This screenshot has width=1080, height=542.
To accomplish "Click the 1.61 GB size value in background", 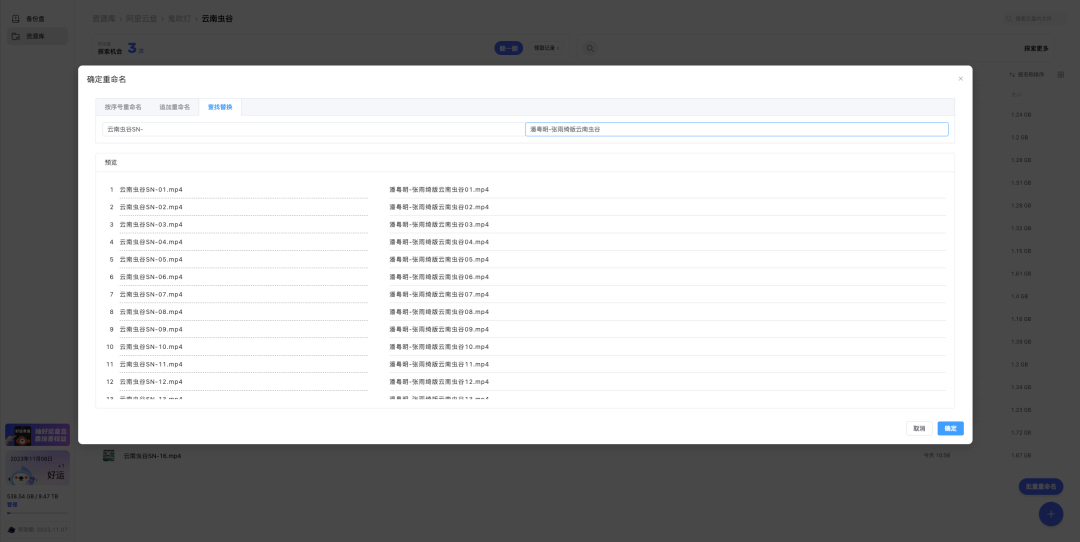I will point(1021,274).
